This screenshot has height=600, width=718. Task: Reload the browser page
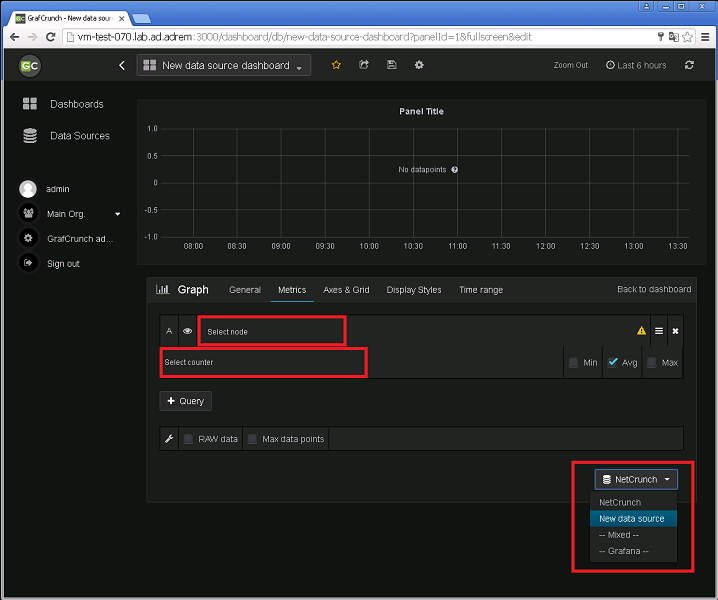point(51,37)
